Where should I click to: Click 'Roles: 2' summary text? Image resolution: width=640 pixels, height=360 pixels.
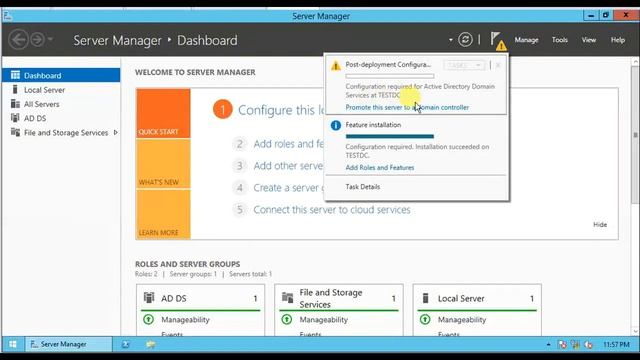[146, 274]
